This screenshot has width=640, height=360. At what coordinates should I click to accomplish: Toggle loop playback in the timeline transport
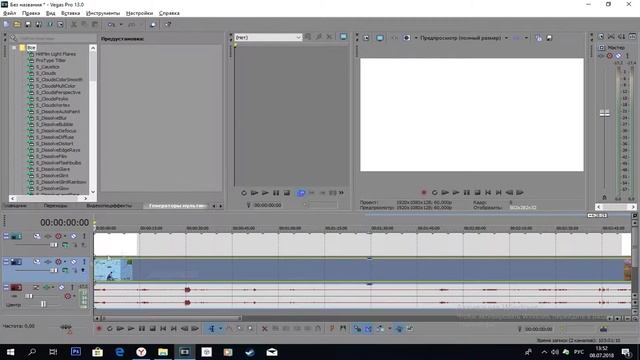click(x=109, y=329)
